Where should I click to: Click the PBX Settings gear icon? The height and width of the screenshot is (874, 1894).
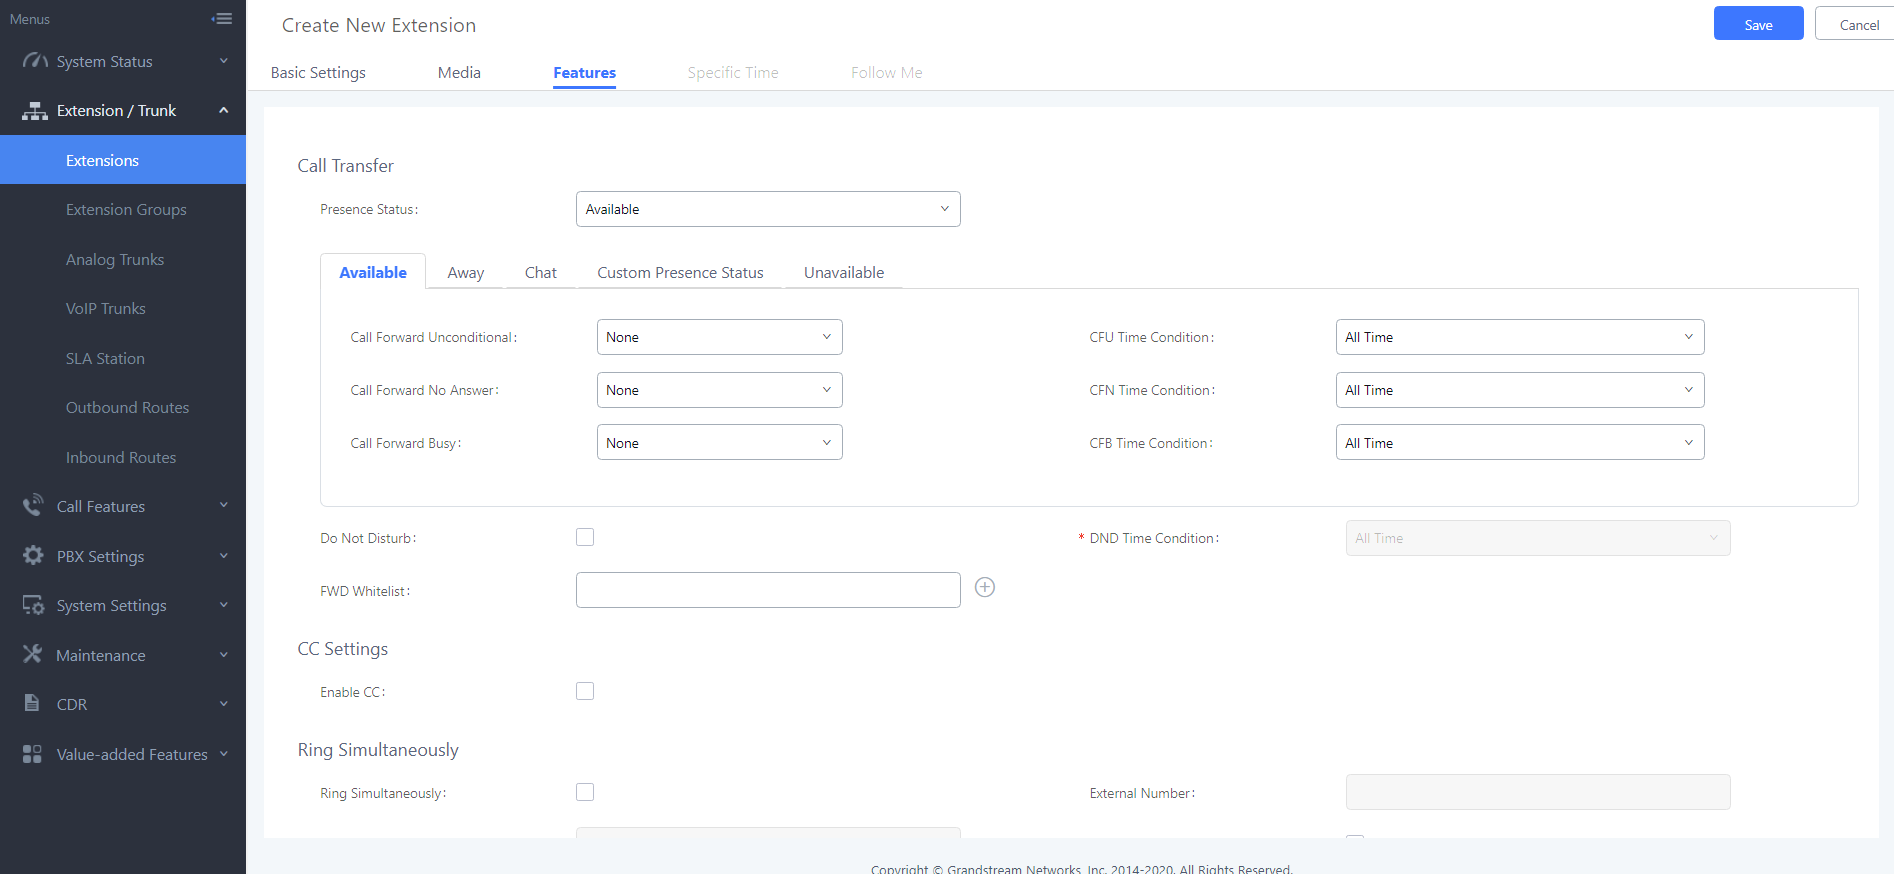coord(33,555)
